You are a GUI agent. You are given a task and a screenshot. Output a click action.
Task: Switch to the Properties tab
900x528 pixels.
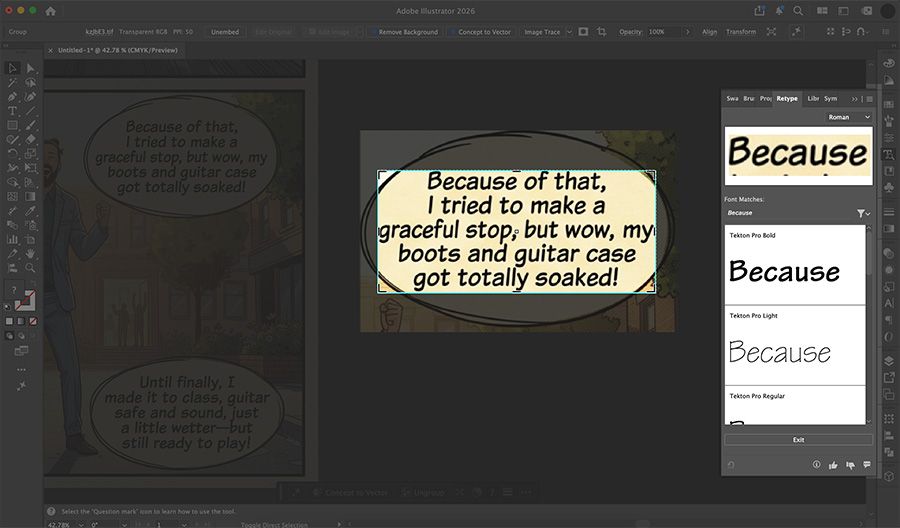point(766,99)
